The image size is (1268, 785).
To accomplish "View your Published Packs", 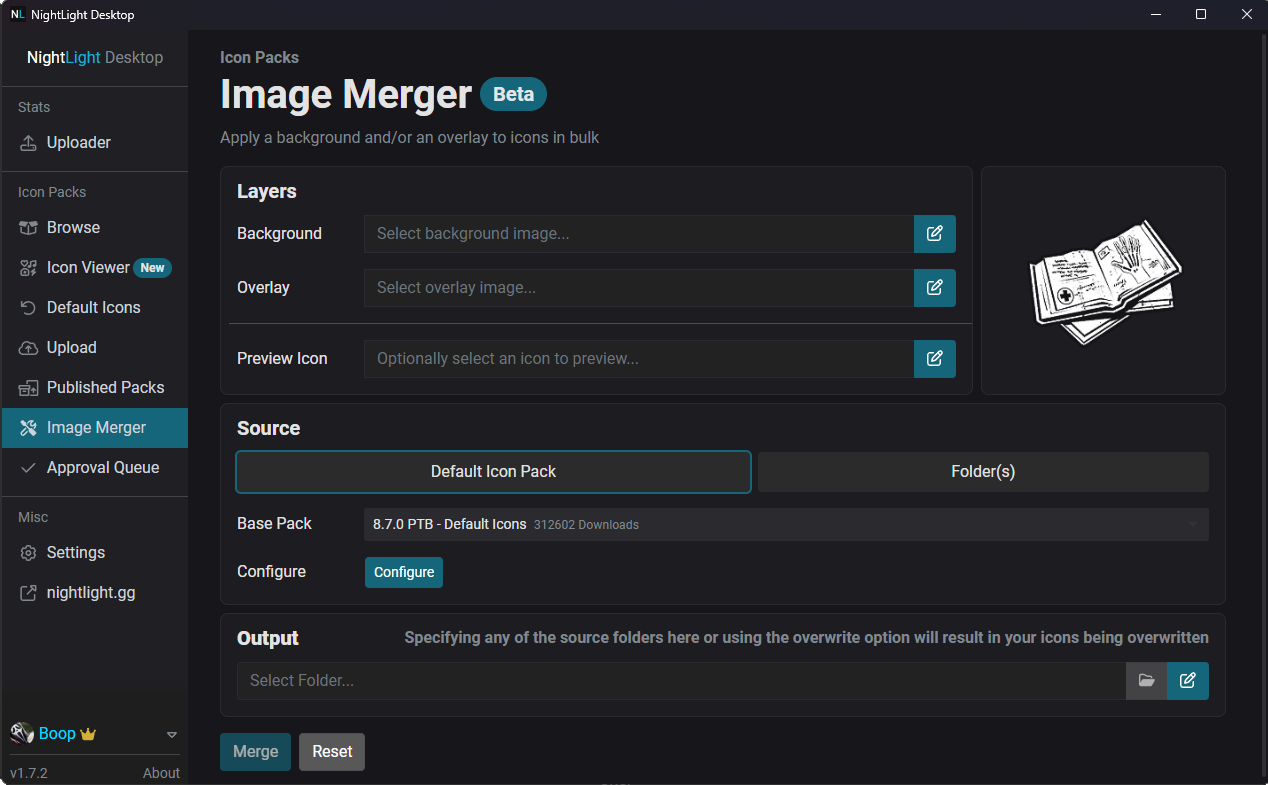I will 102,387.
